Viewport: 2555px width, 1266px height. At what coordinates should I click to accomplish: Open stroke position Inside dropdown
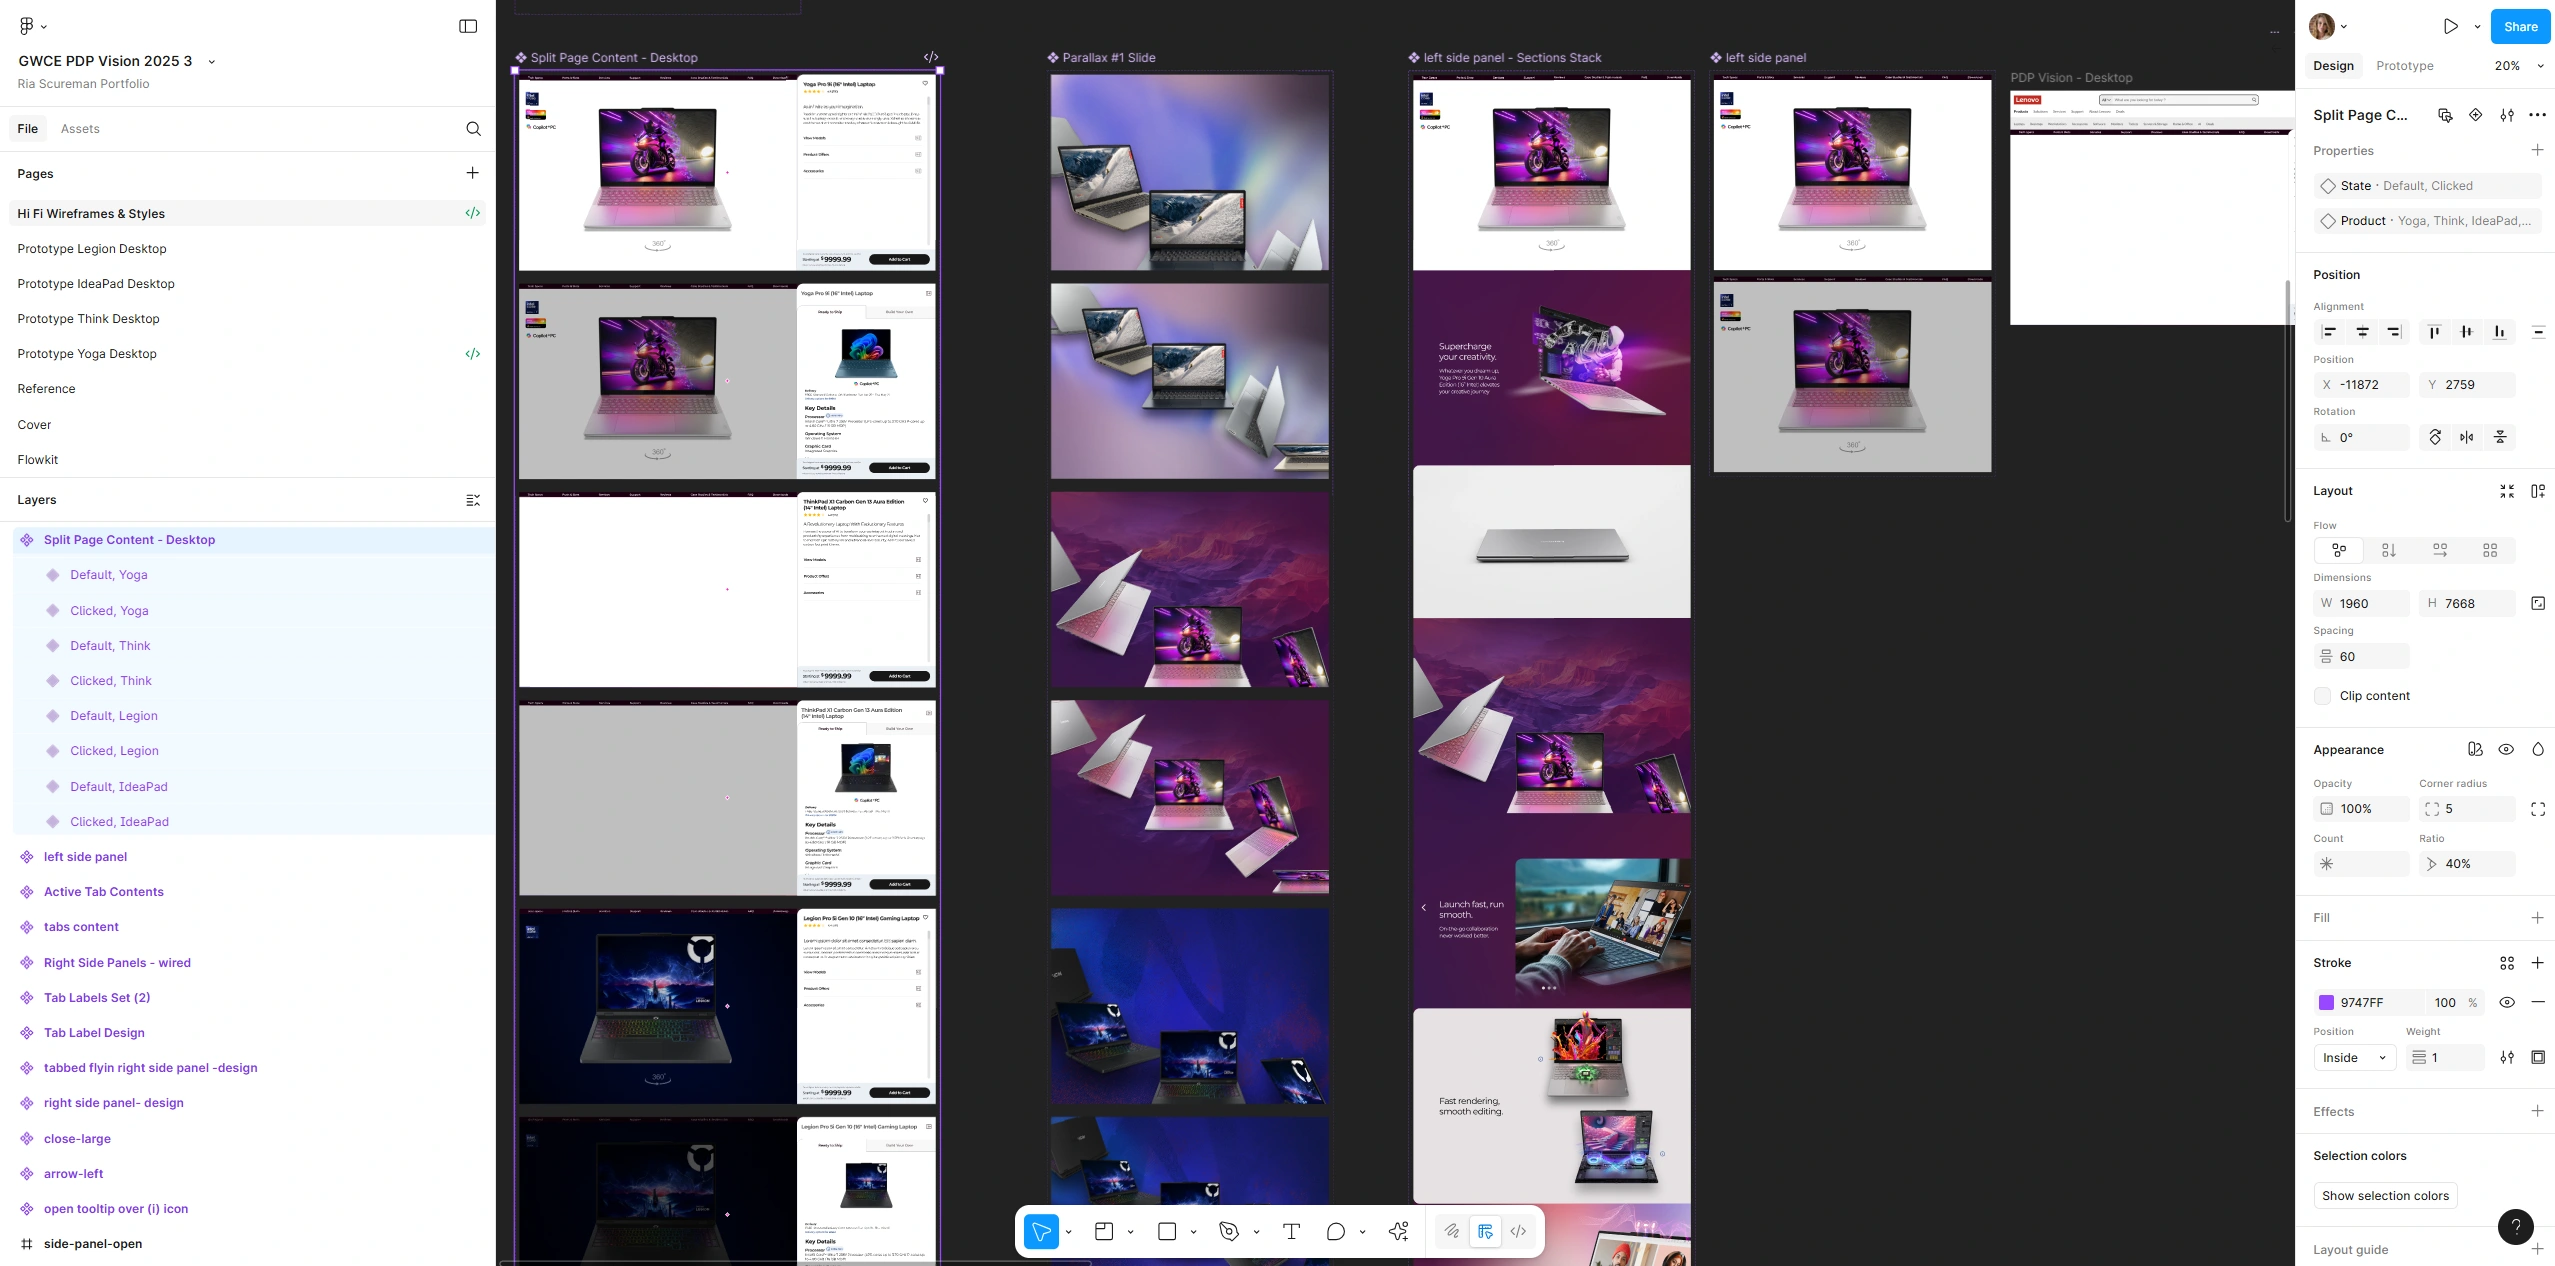pyautogui.click(x=2354, y=1057)
